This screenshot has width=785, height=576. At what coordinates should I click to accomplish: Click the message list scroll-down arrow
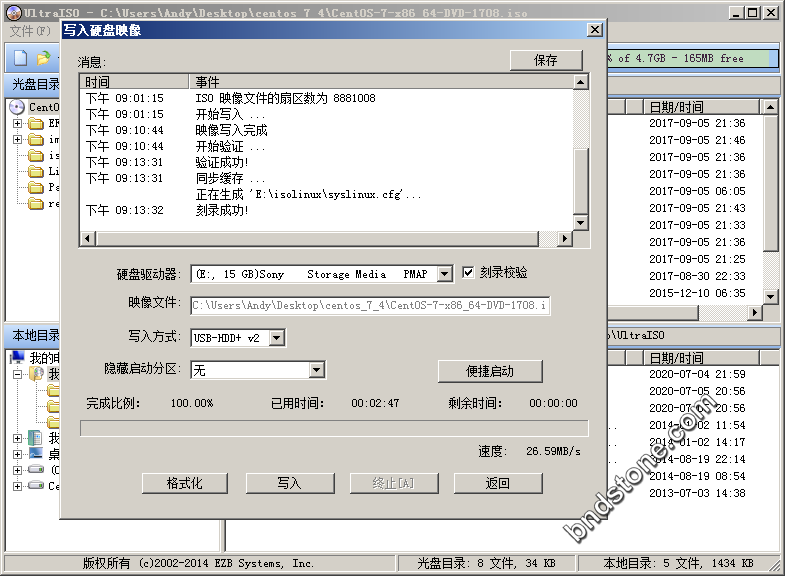point(580,222)
